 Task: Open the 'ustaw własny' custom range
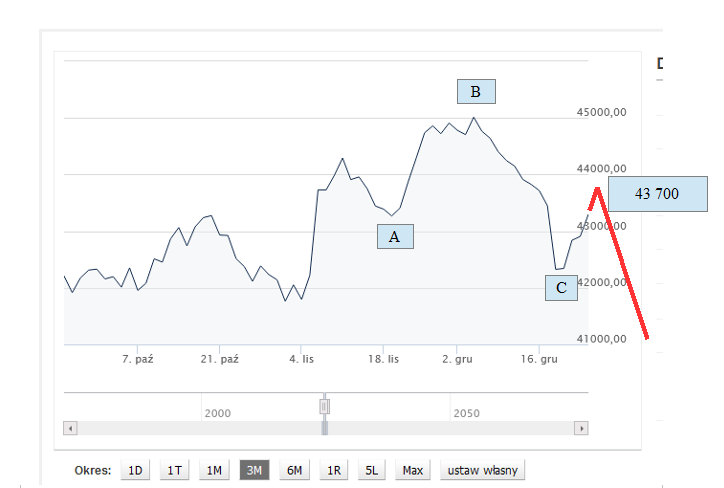coord(482,470)
